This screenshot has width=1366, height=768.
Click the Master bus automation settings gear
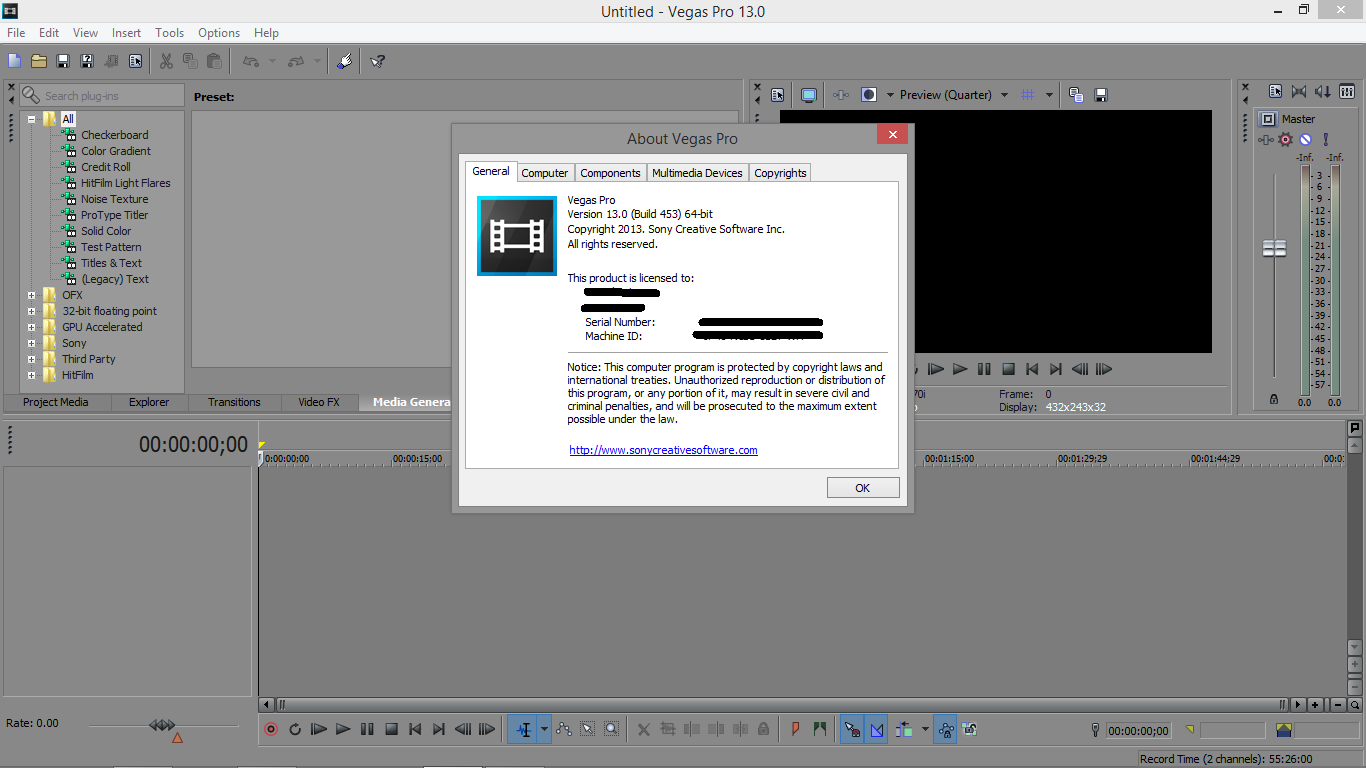pyautogui.click(x=1285, y=139)
